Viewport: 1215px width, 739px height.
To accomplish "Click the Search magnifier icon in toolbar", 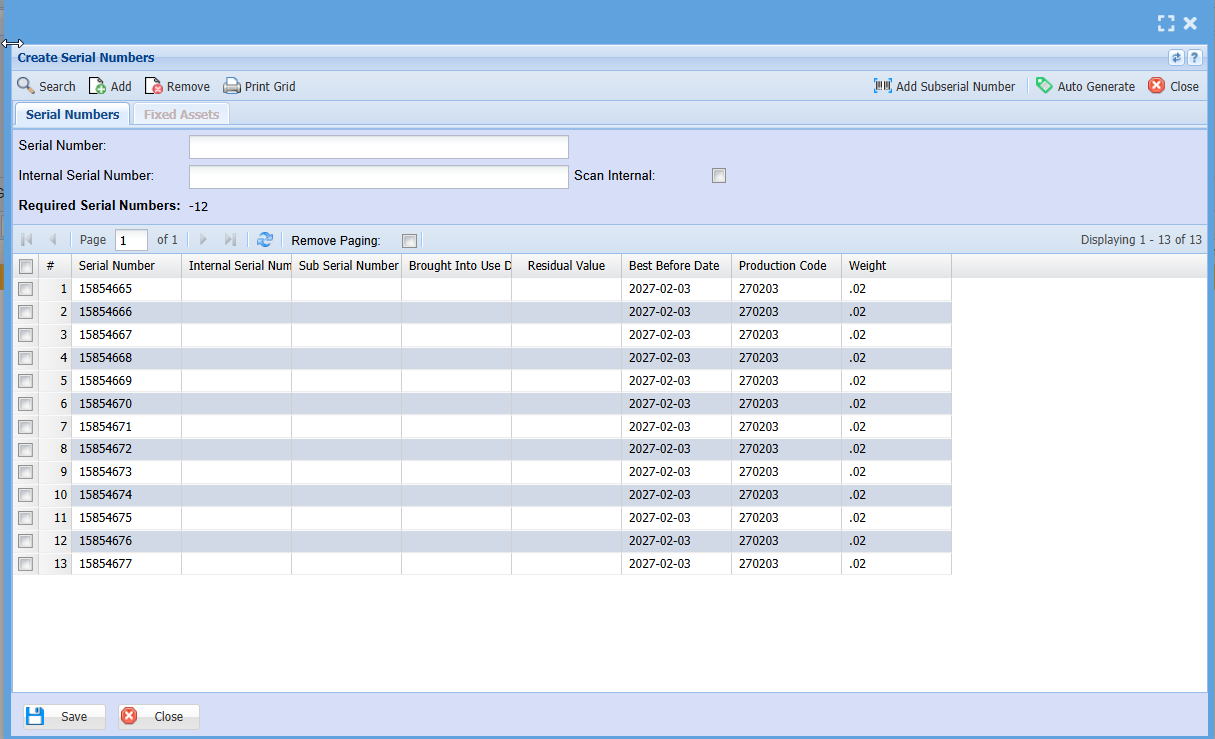I will [x=26, y=86].
